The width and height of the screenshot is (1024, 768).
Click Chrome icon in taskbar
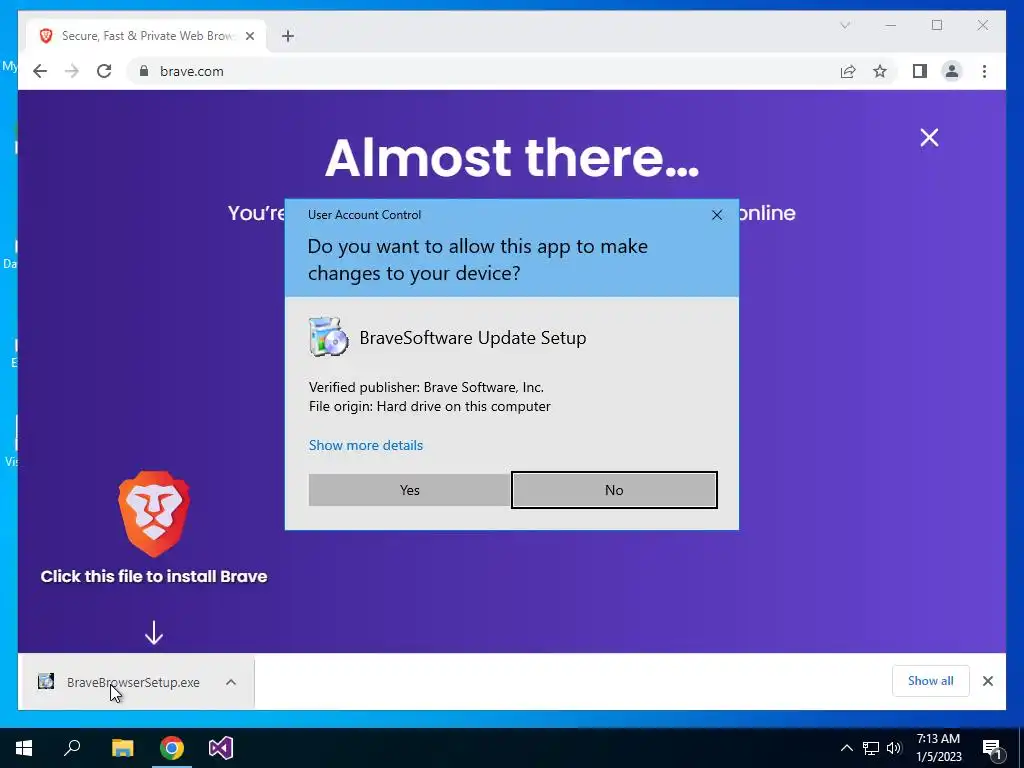pyautogui.click(x=172, y=748)
